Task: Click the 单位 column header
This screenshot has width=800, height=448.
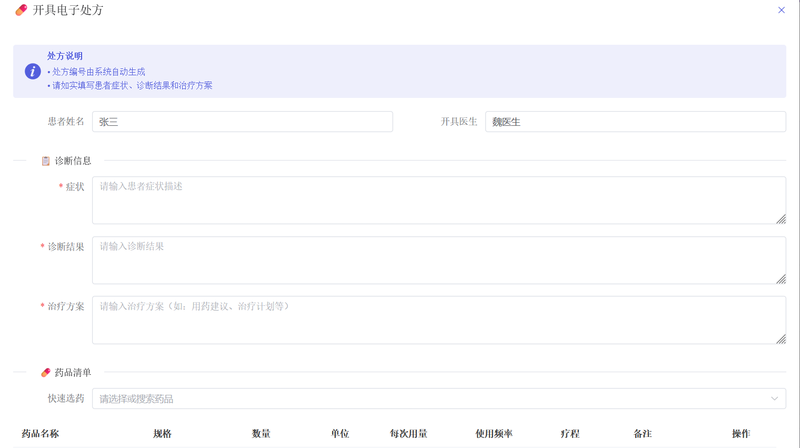Action: (x=340, y=434)
